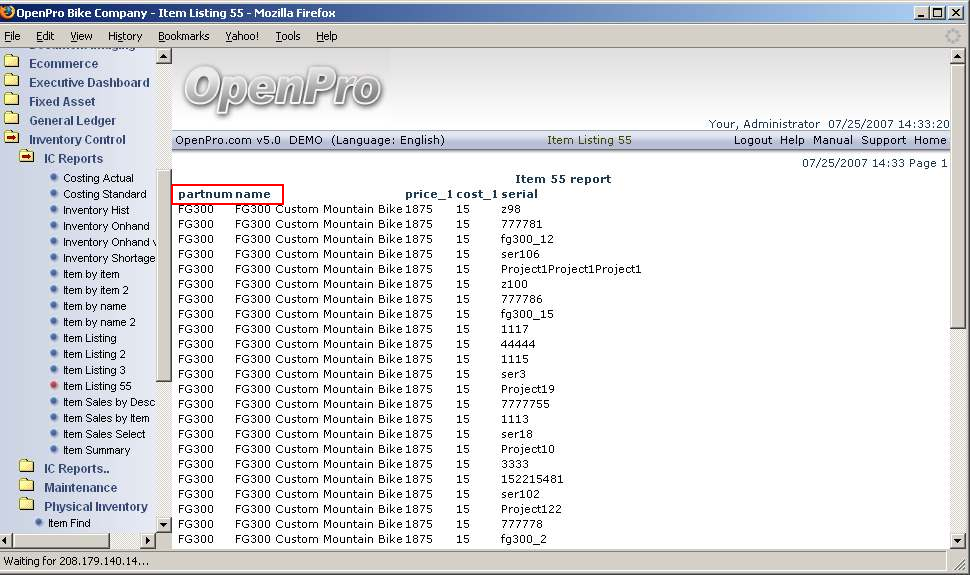Click the bullet beside Item Listing 55
Viewport: 970px width, 575px height.
click(54, 386)
